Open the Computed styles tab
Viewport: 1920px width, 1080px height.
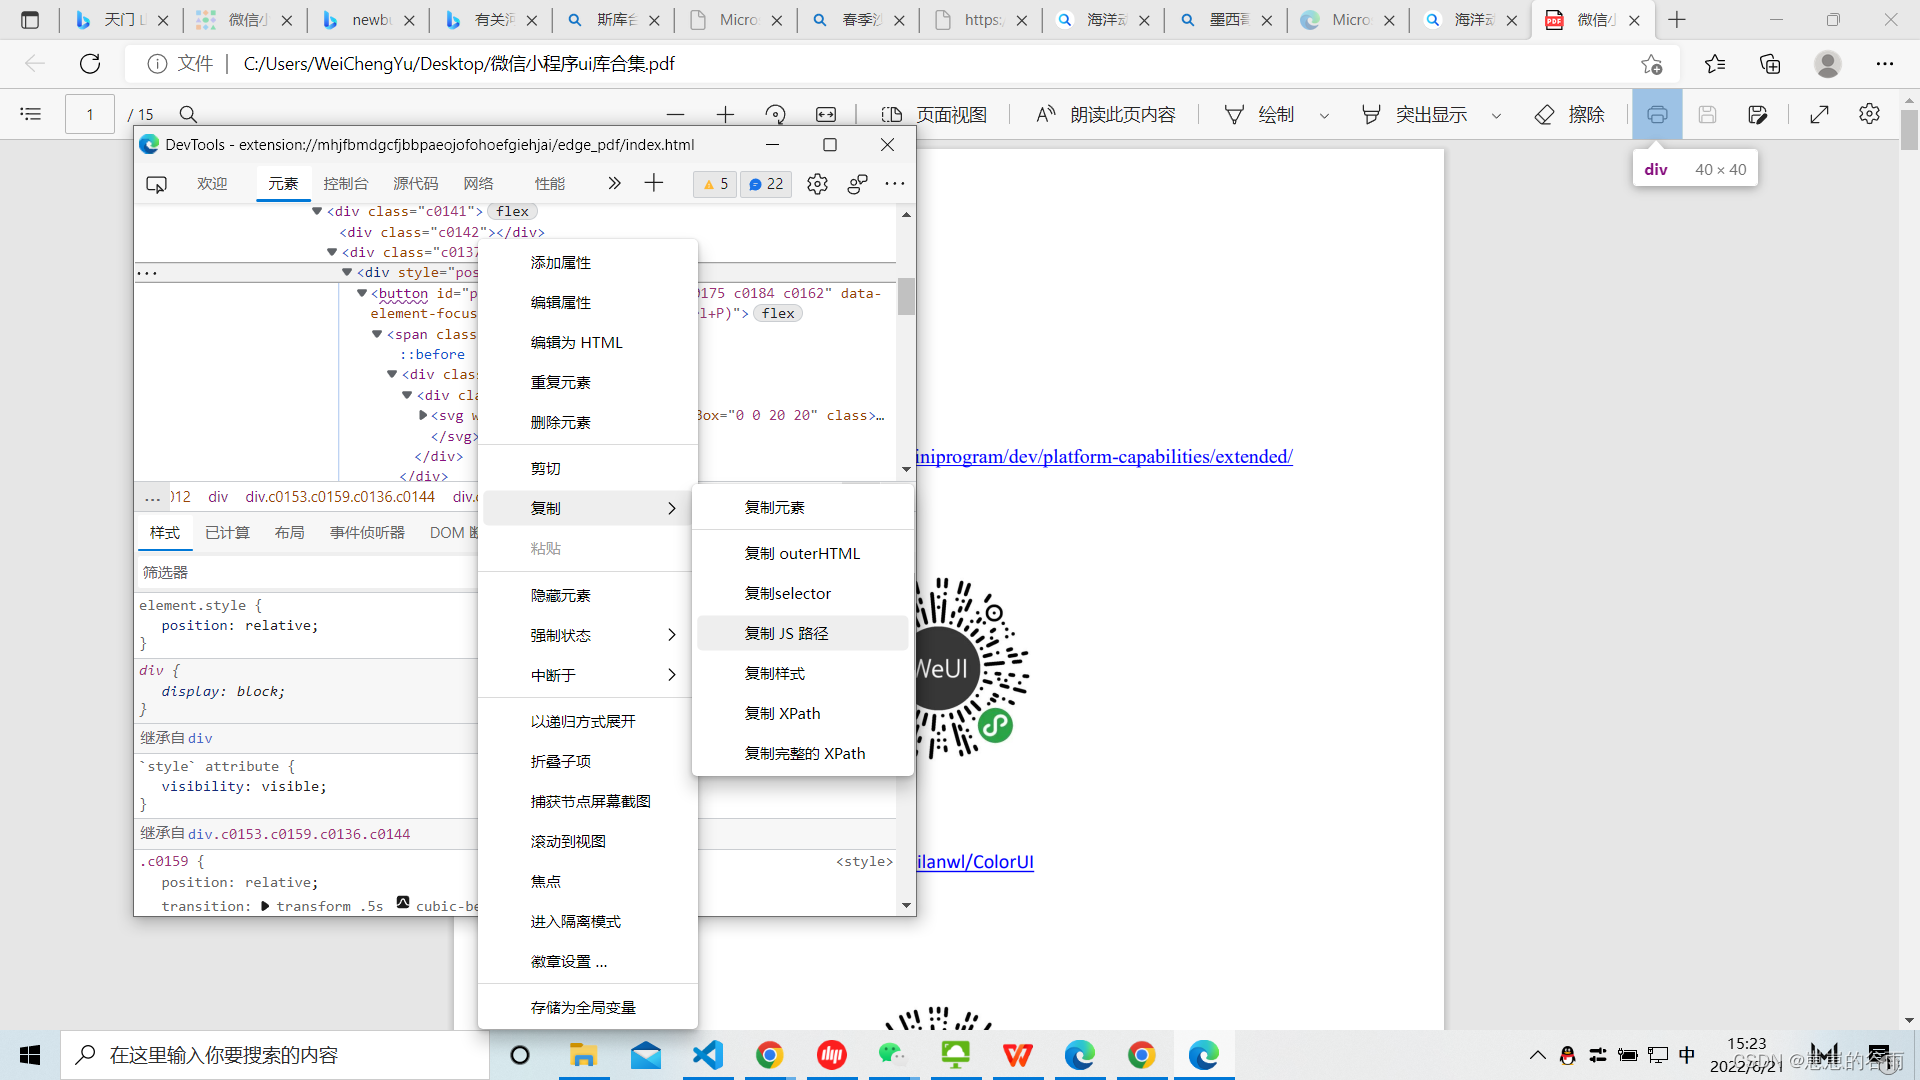(227, 533)
